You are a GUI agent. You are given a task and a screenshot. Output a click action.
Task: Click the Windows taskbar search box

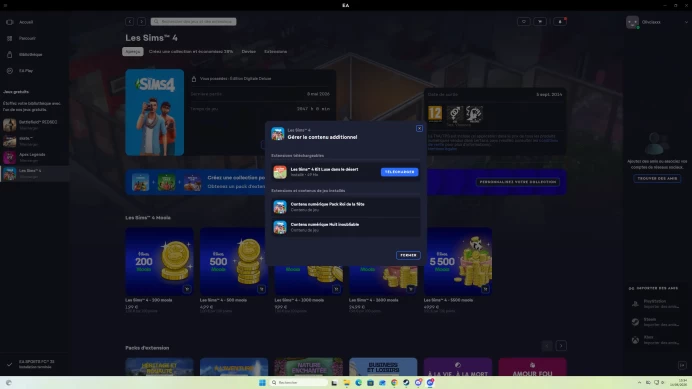299,382
